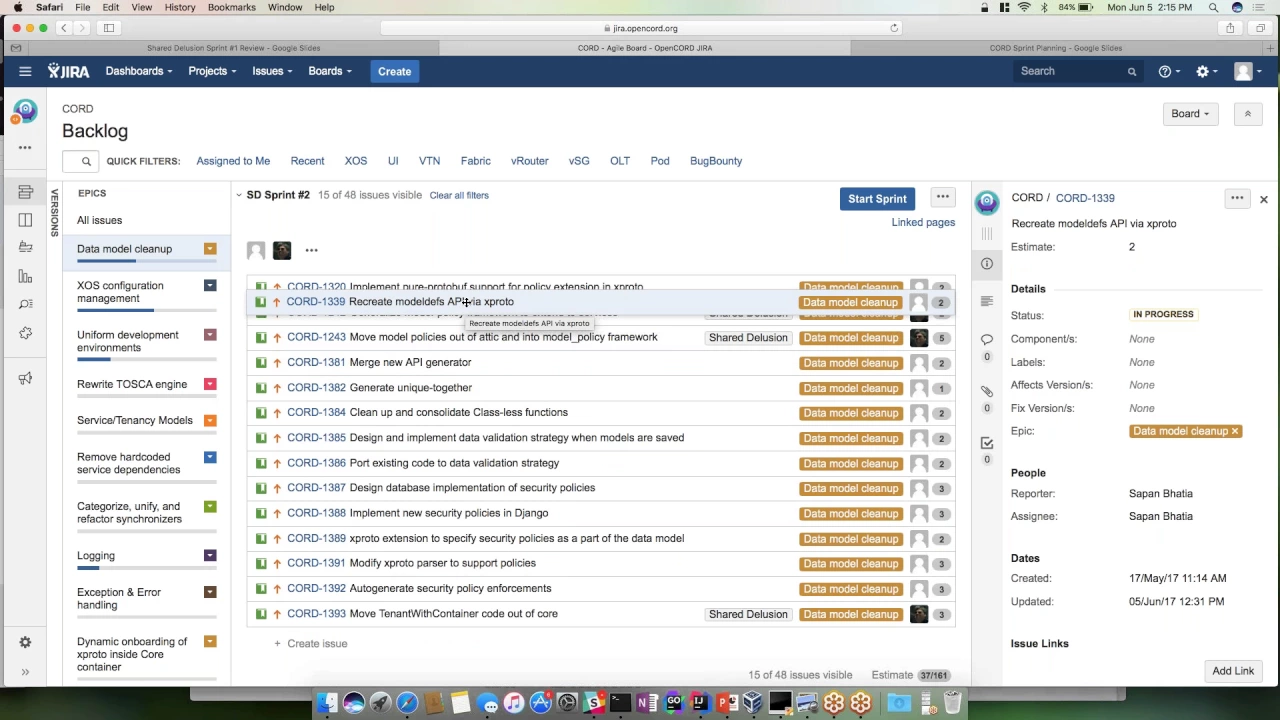1280x720 pixels.
Task: Click the Add Link button
Action: 1233,671
